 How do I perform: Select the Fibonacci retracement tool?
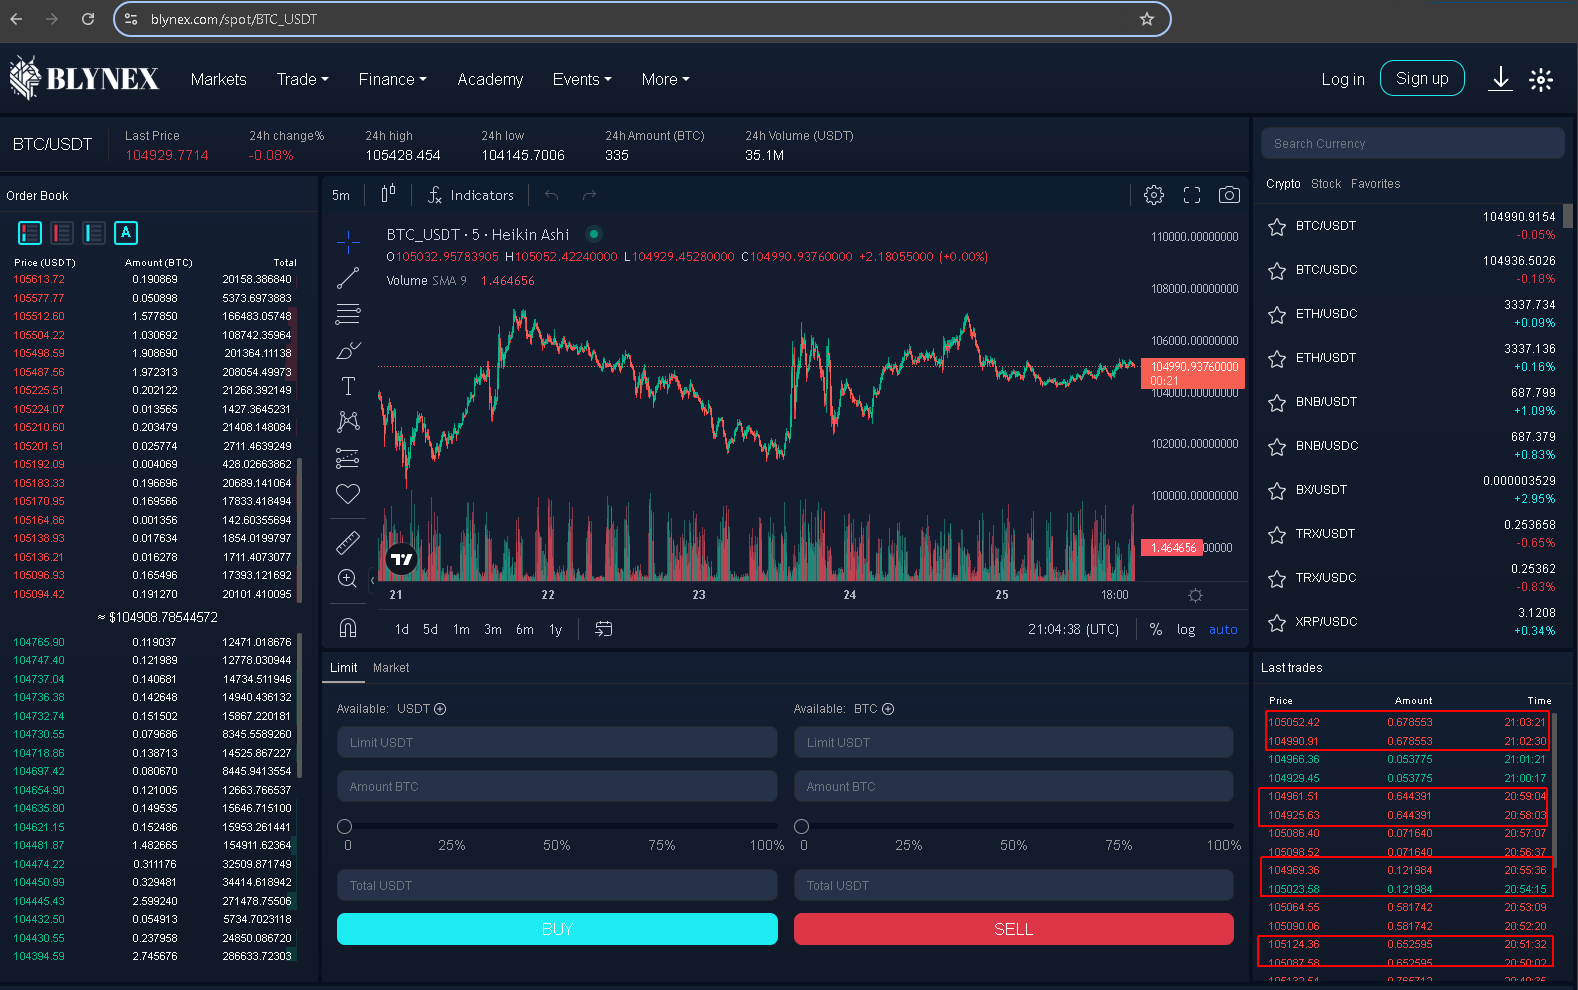point(348,314)
